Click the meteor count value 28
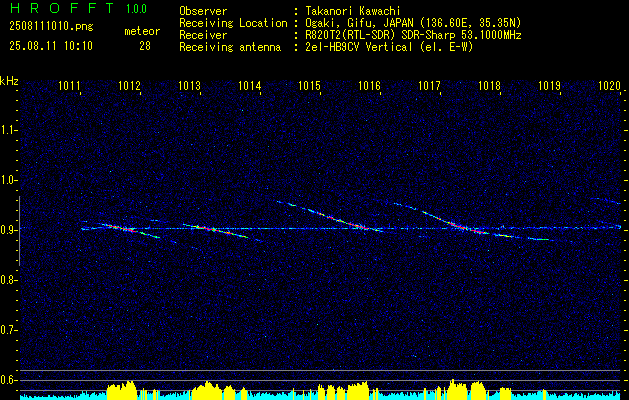629x400 pixels. coord(145,46)
